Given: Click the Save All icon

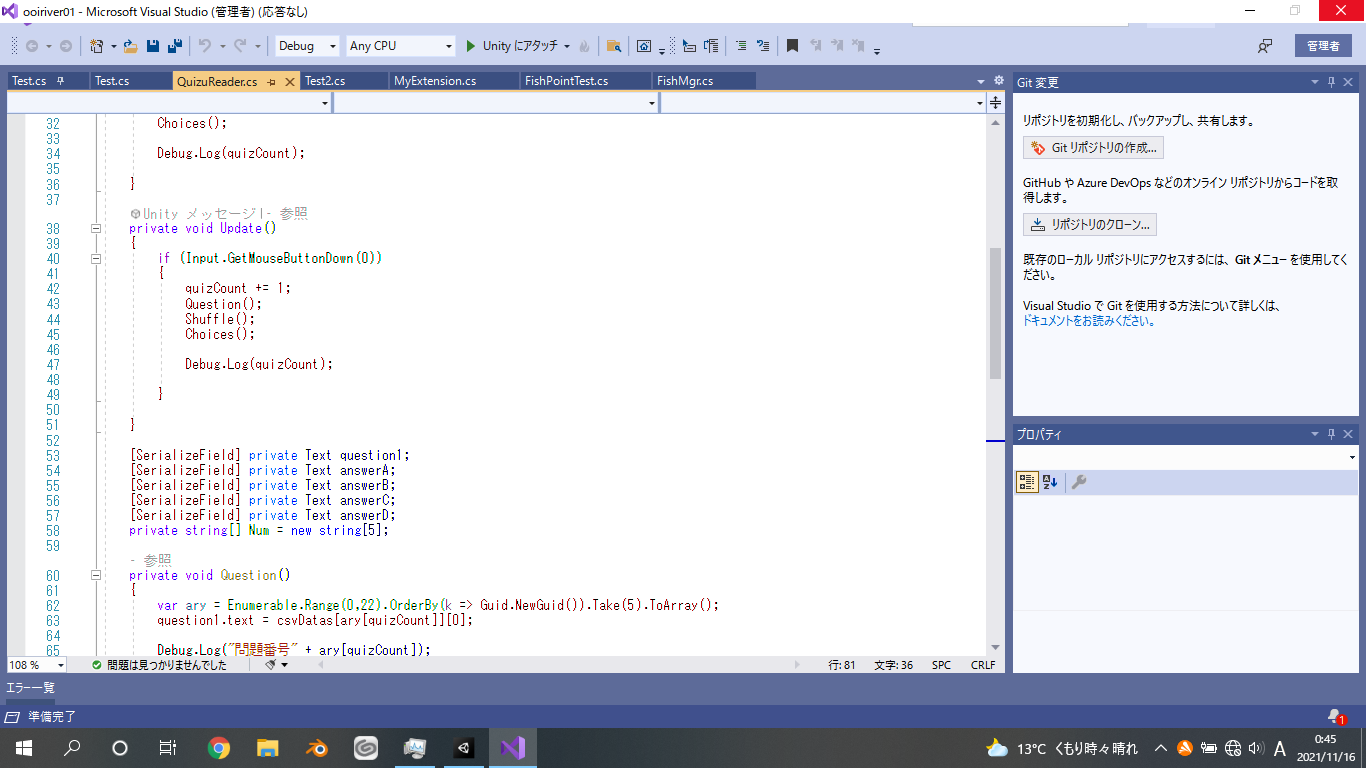Looking at the screenshot, I should (x=174, y=46).
